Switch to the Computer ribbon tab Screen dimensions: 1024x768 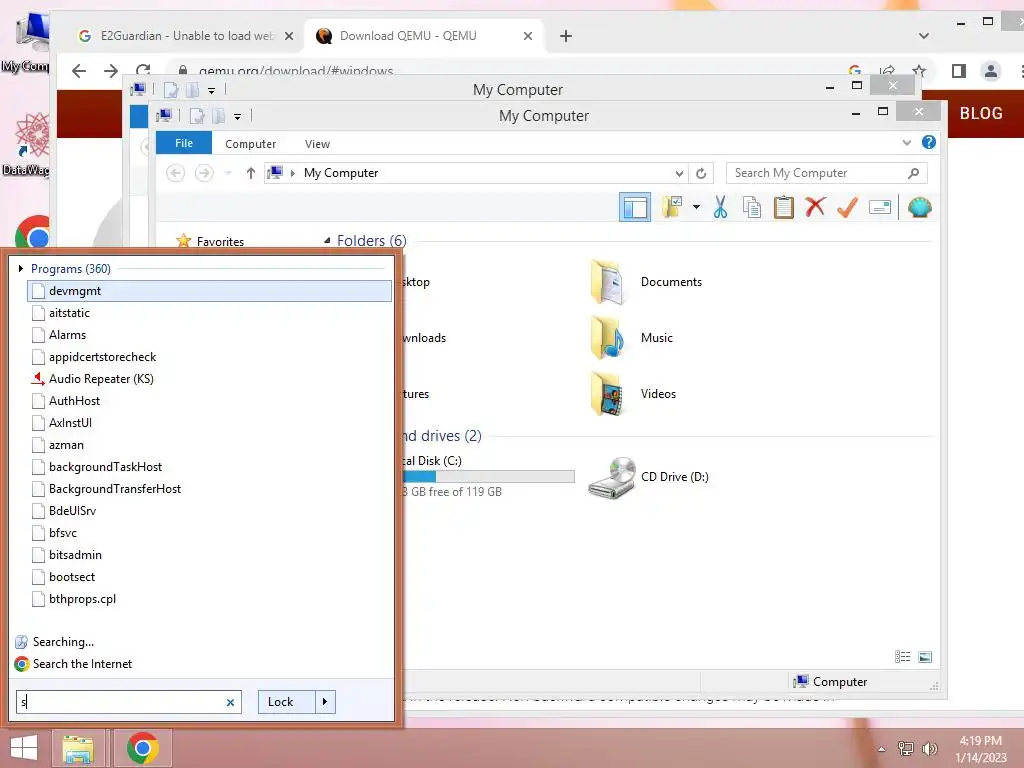click(251, 144)
